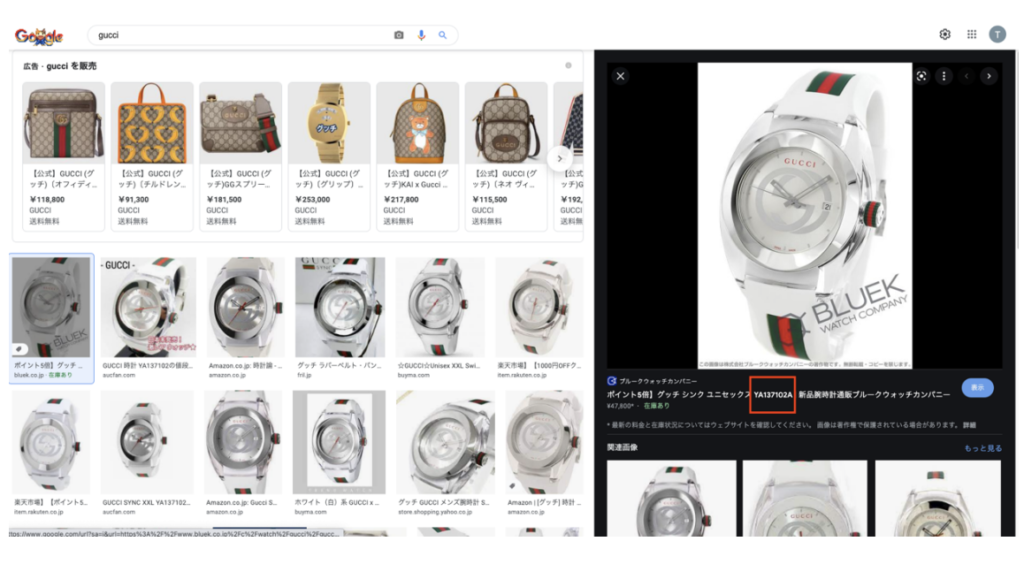This screenshot has width=1024, height=564.
Task: Click the ad info dot in shopping ads
Action: tap(568, 66)
